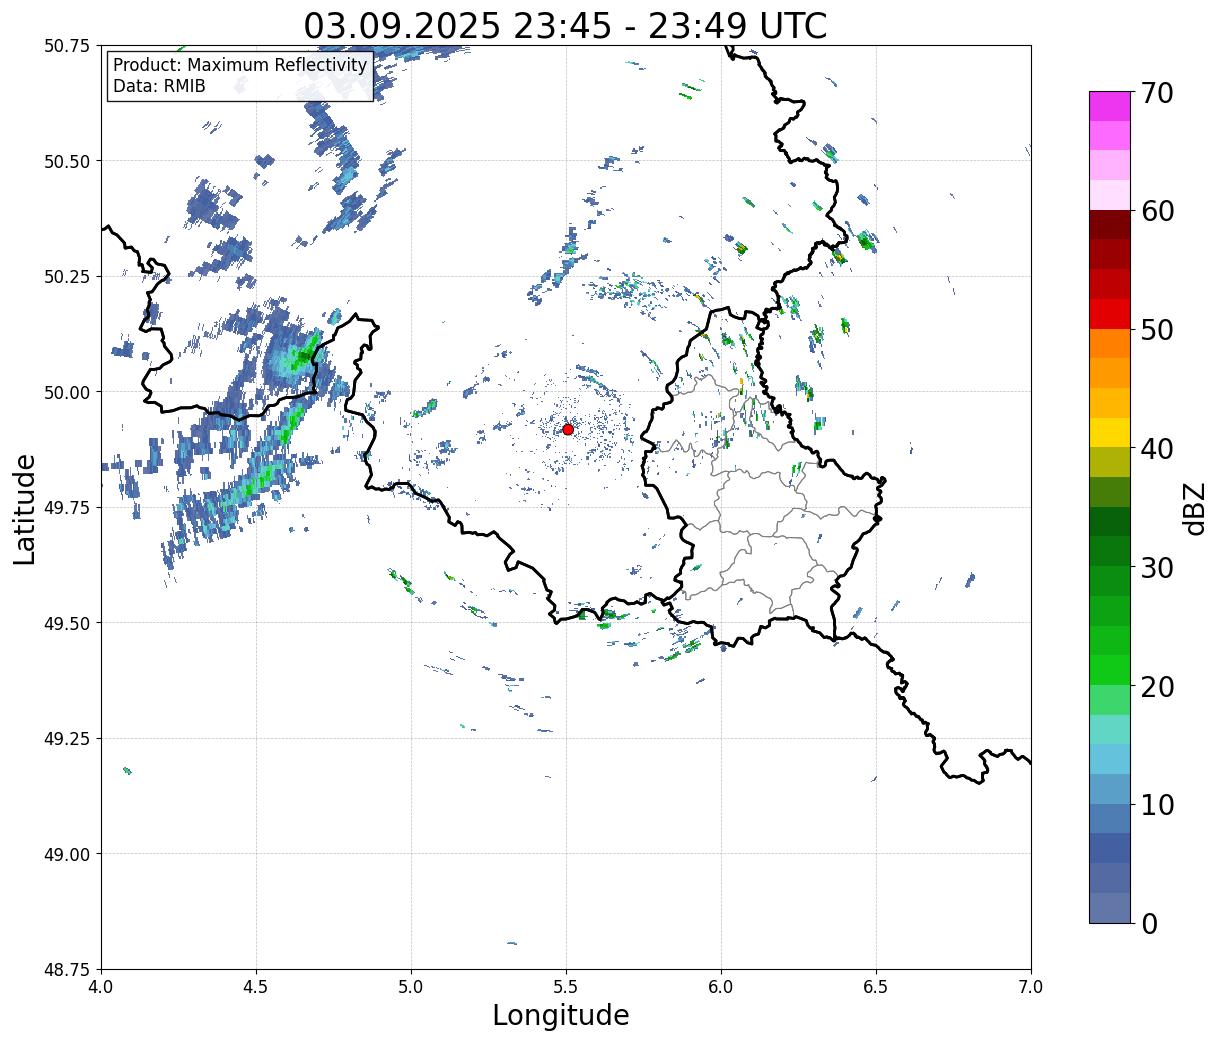The image size is (1219, 1040).
Task: Click the colorbar tick label 10
Action: click(1157, 805)
